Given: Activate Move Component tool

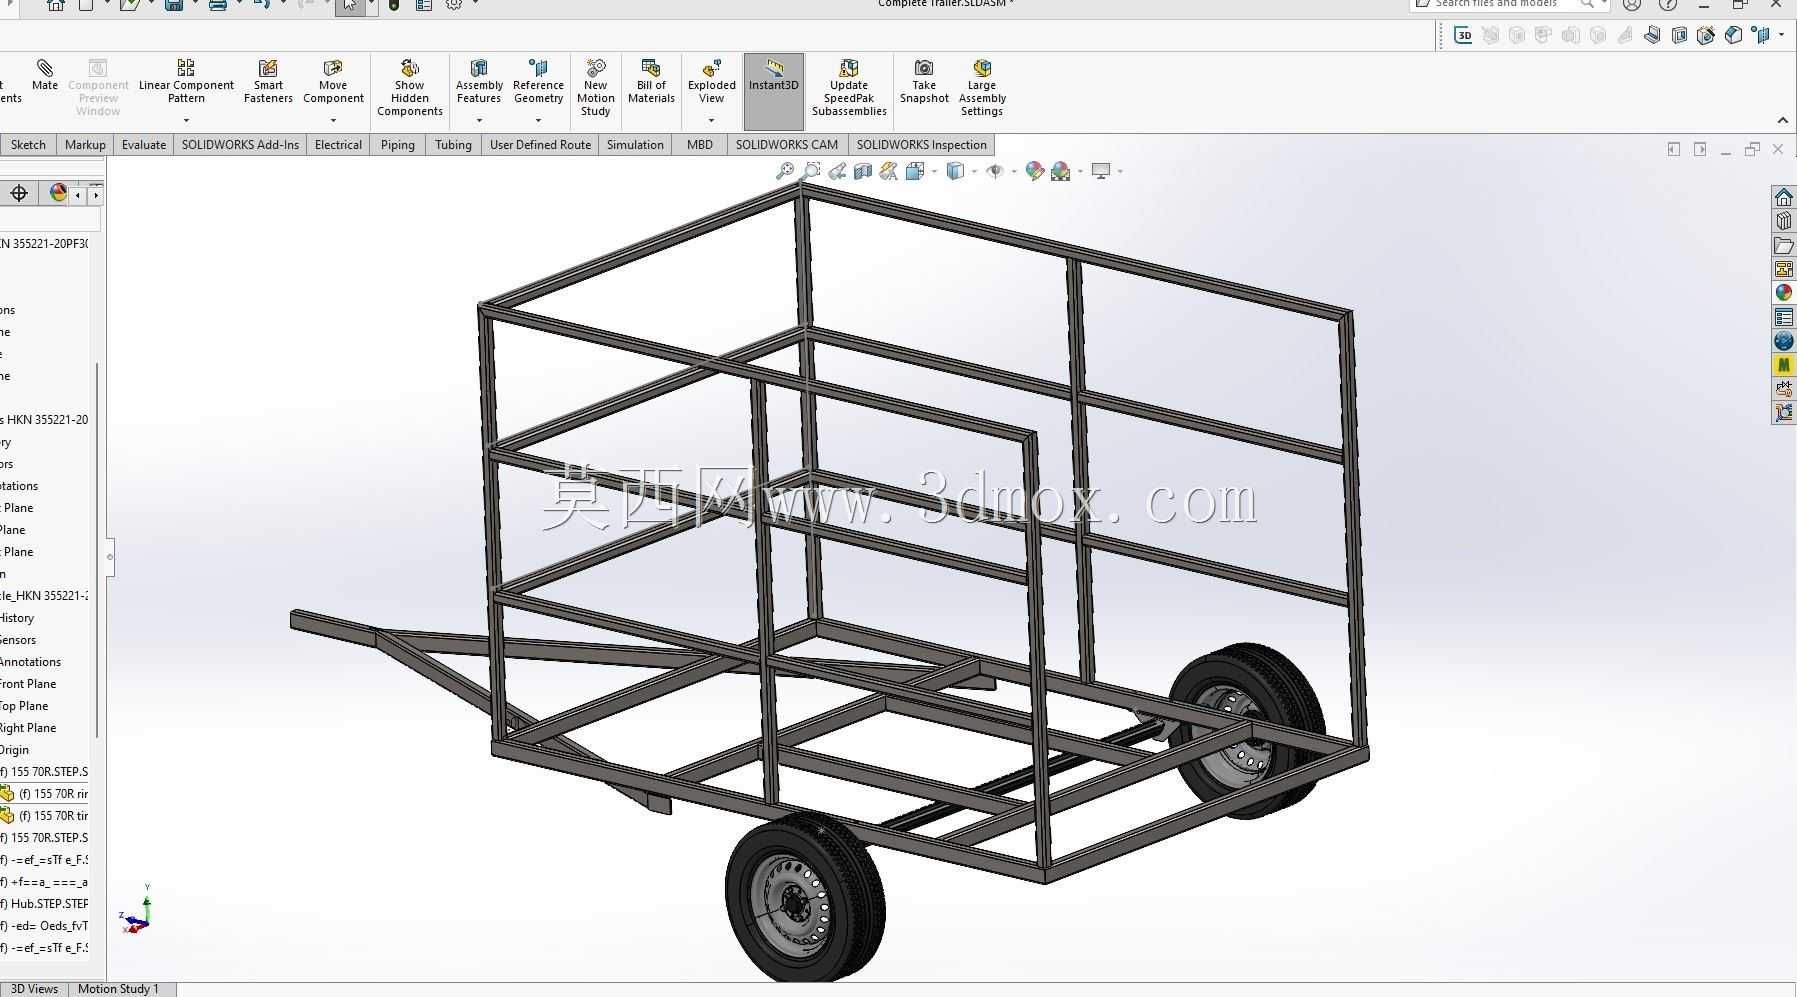Looking at the screenshot, I should point(333,81).
